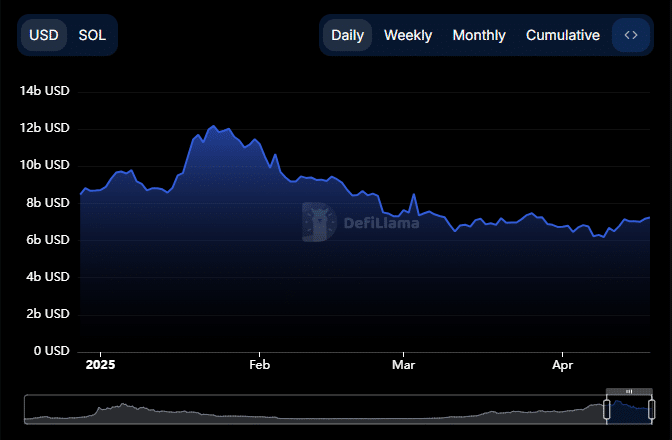Click the Feb label on x-axis

coord(259,365)
